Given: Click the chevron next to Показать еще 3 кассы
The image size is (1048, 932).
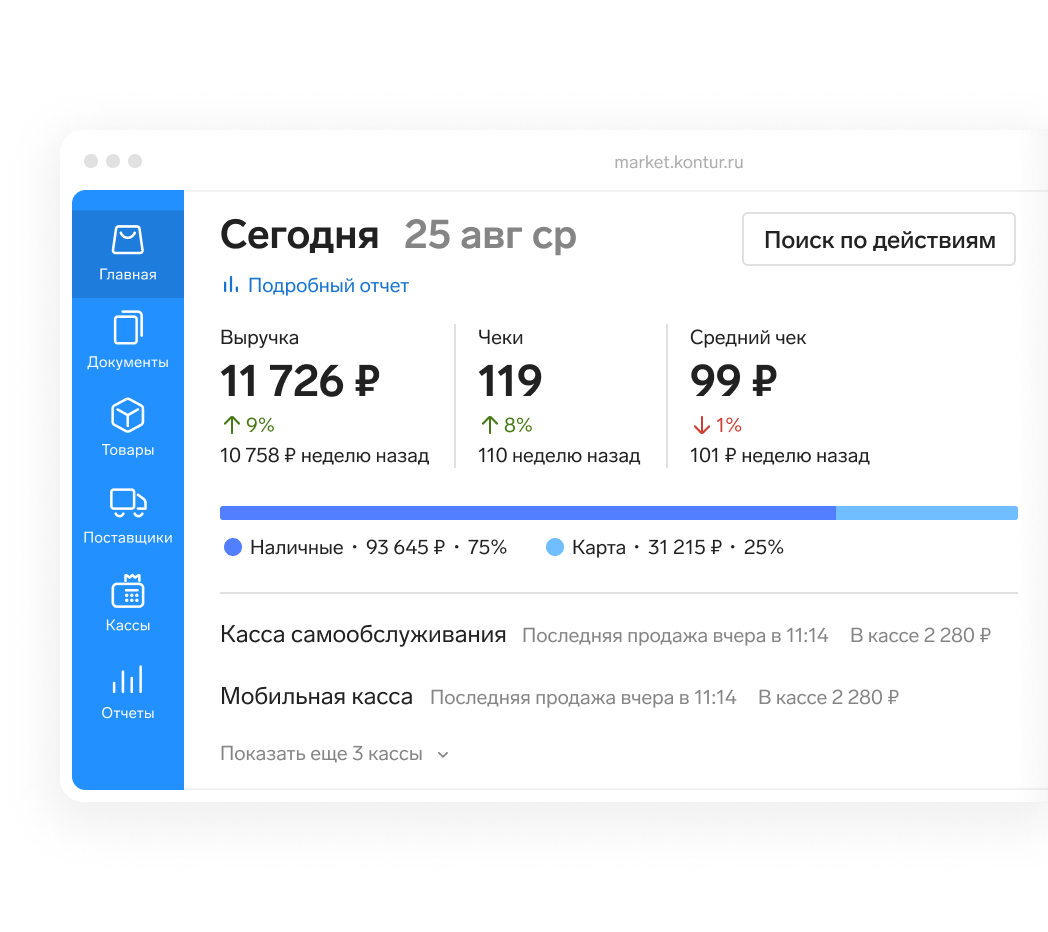Looking at the screenshot, I should point(444,755).
